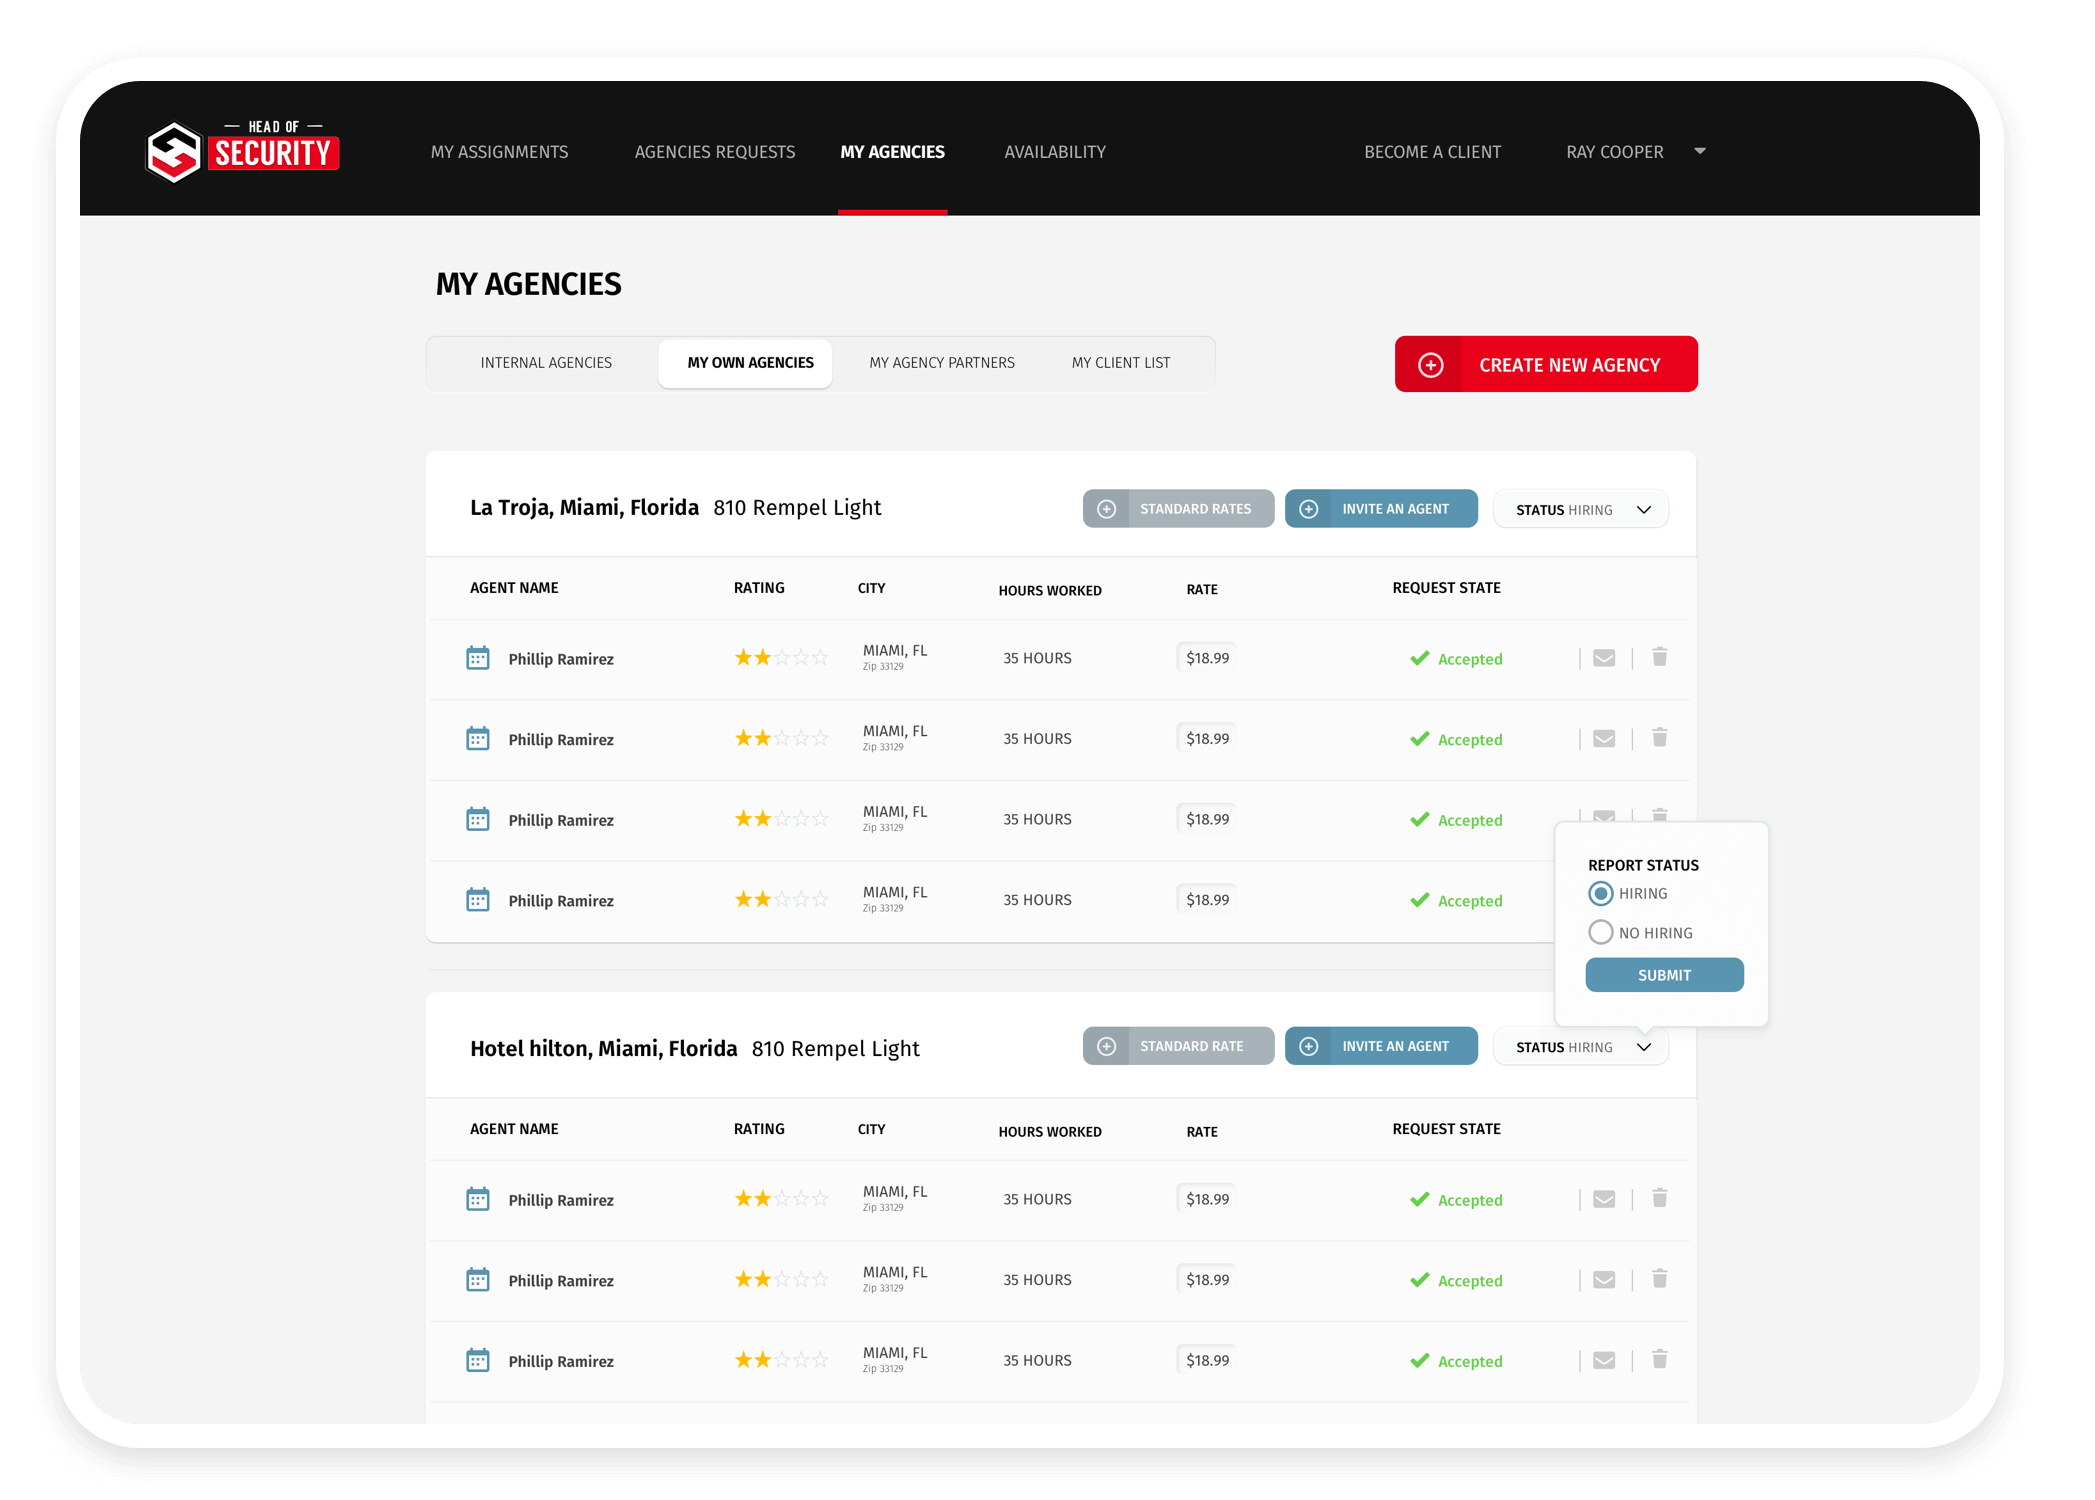Image resolution: width=2095 pixels, height=1500 pixels.
Task: Open calendar icon for first Phillip Ramirez row
Action: [478, 658]
